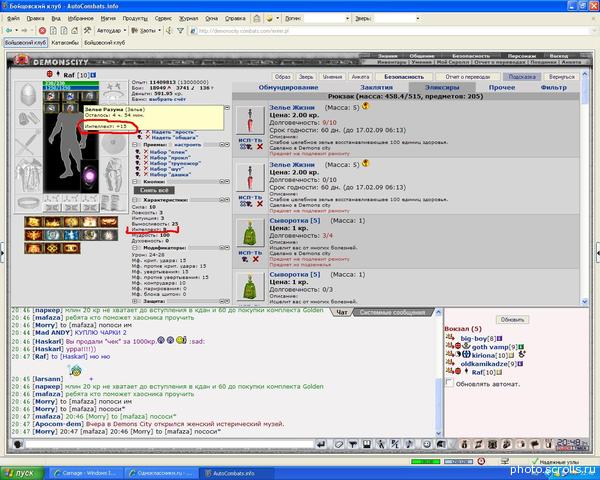Image resolution: width=600 pixels, height=480 pixels.
Task: Click the empty shield equipment slot
Action: (114, 143)
